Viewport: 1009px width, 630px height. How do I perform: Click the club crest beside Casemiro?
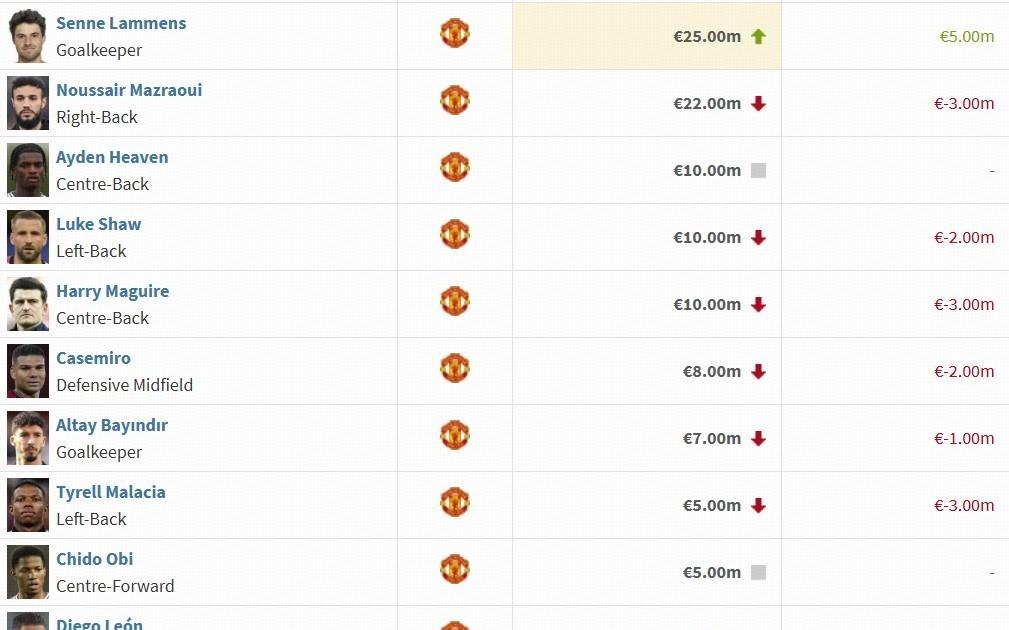455,368
